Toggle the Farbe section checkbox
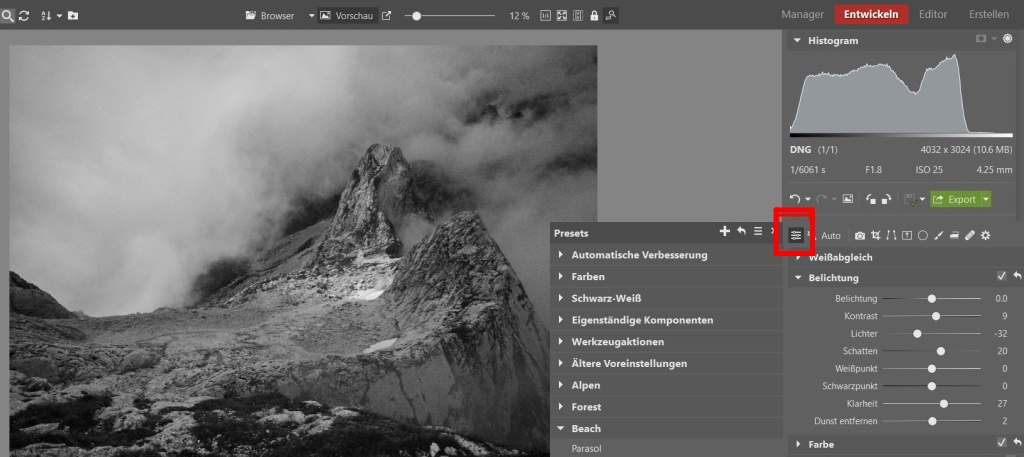Viewport: 1024px width, 457px height. point(1001,443)
